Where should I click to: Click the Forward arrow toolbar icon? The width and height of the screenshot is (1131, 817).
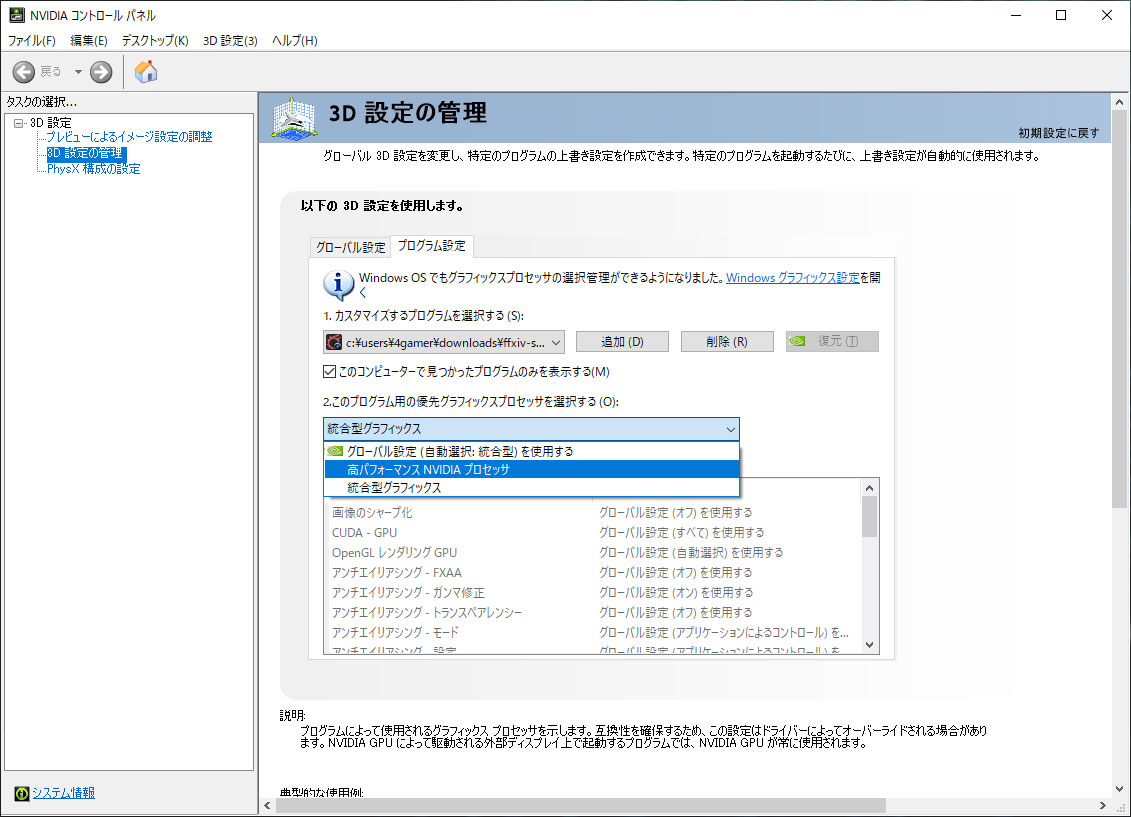tap(101, 71)
